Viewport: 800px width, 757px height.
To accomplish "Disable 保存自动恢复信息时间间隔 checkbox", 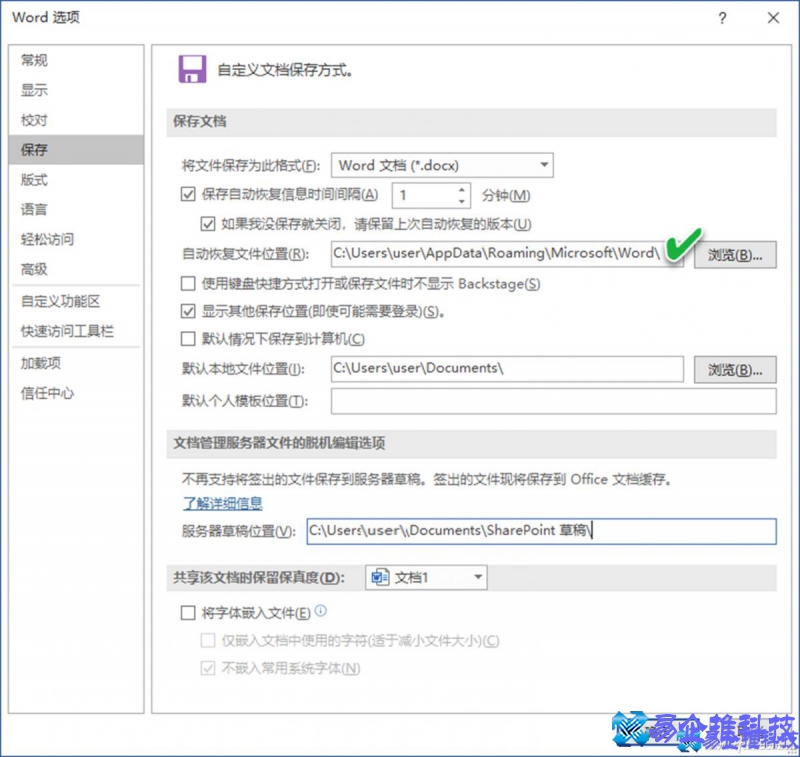I will tap(188, 194).
